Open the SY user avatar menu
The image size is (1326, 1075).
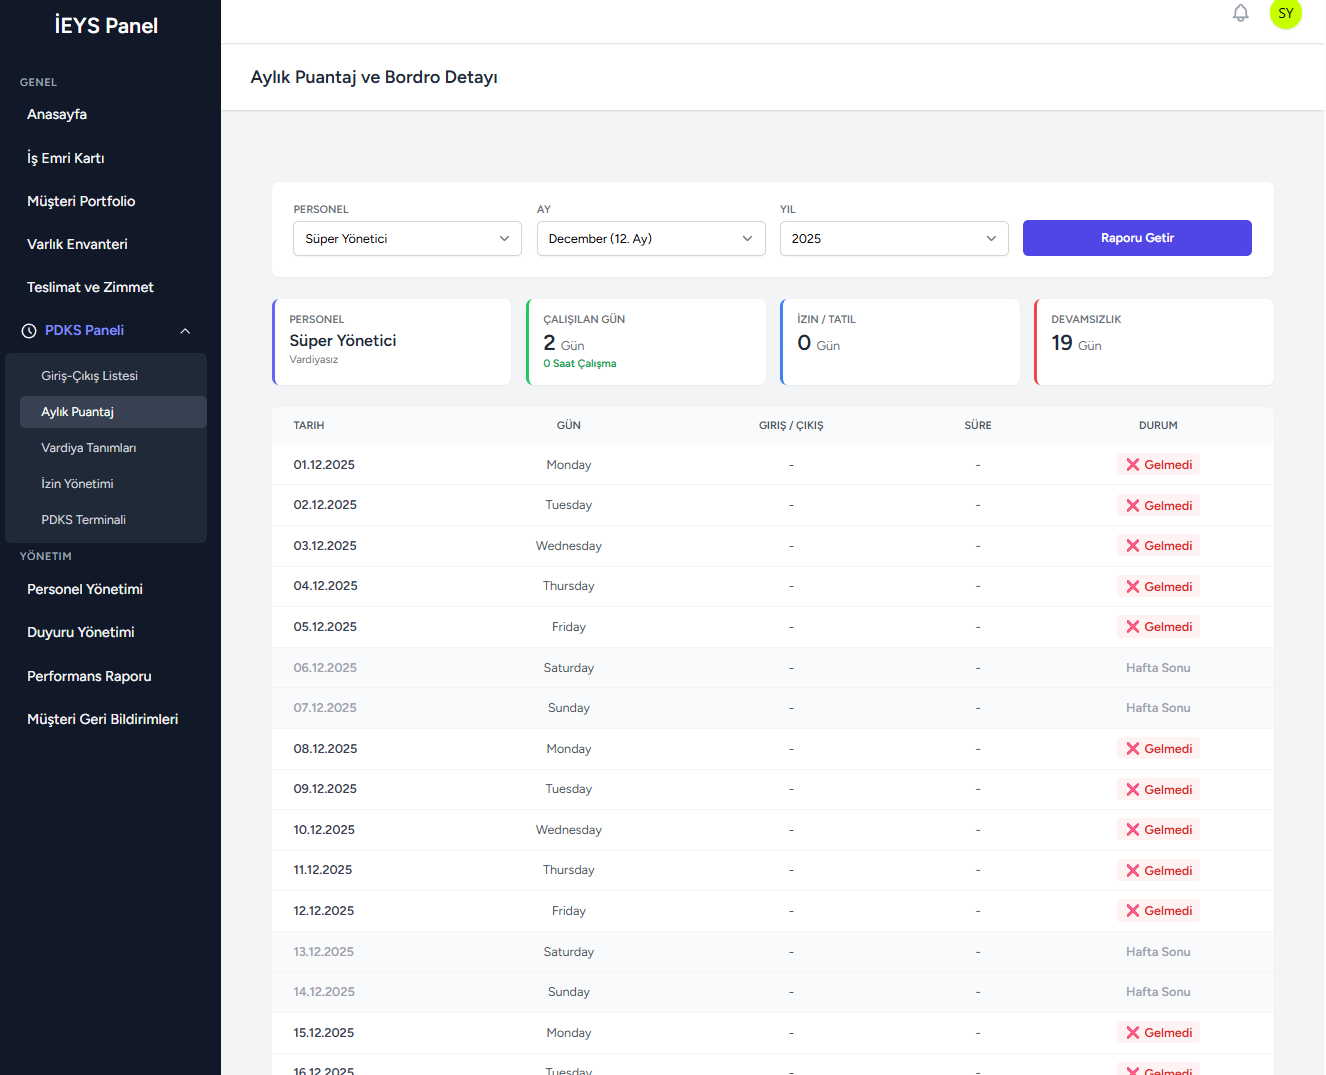click(x=1285, y=14)
